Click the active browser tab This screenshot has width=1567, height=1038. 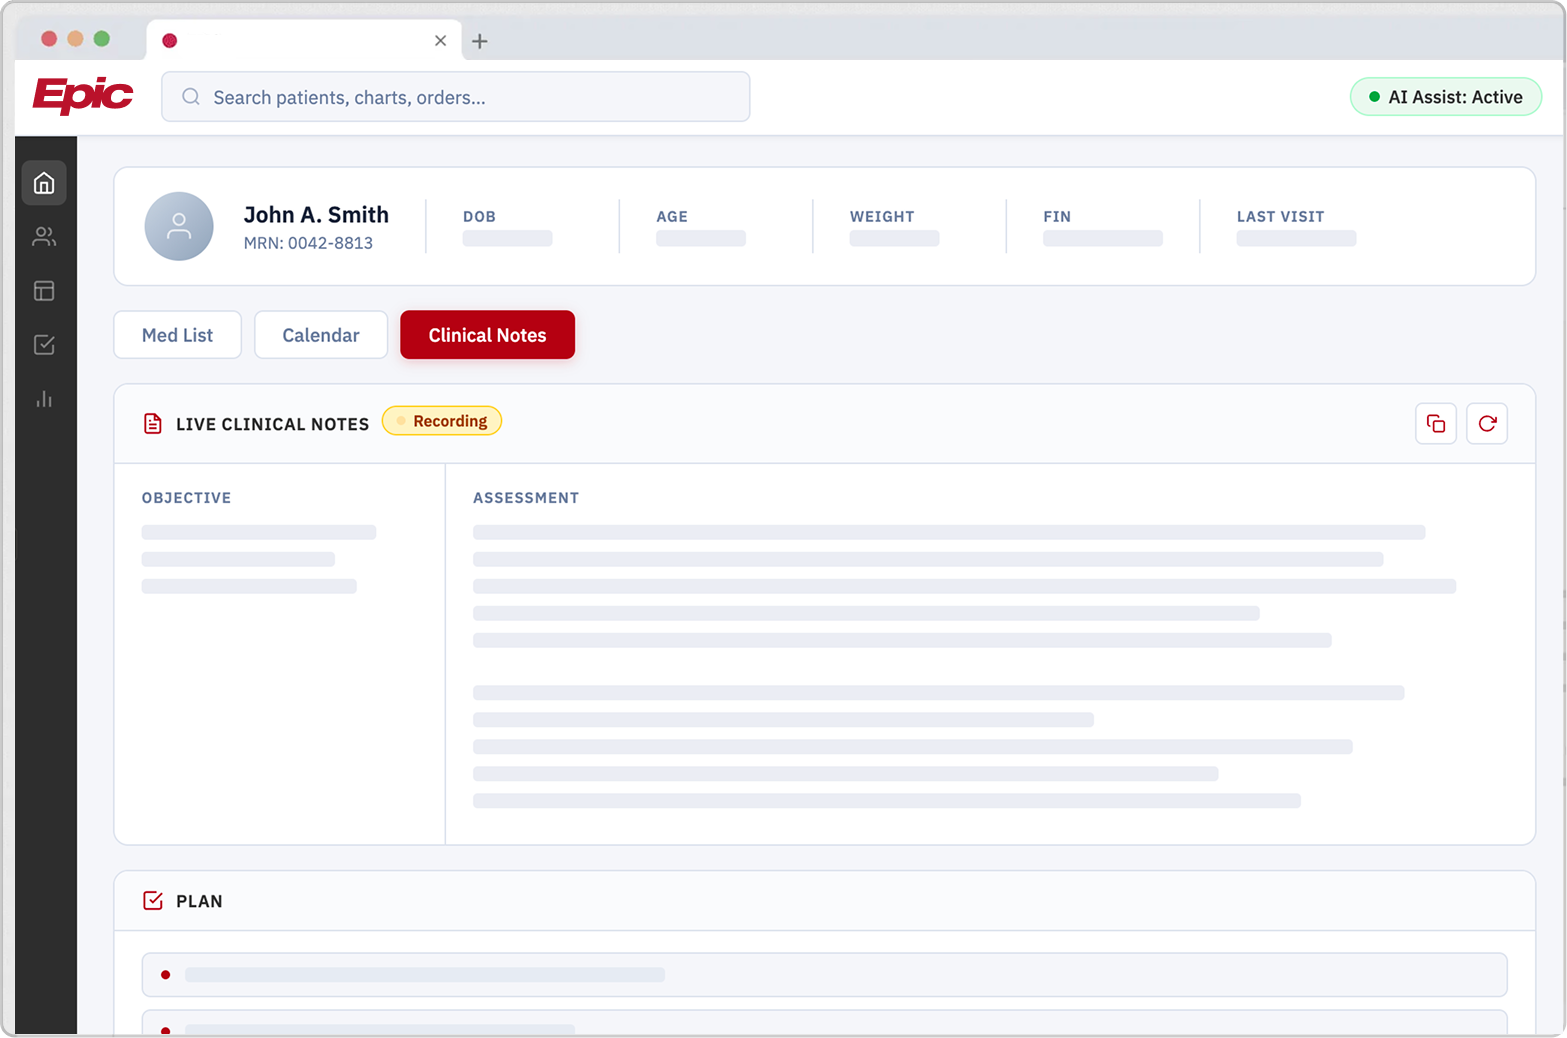pos(304,41)
